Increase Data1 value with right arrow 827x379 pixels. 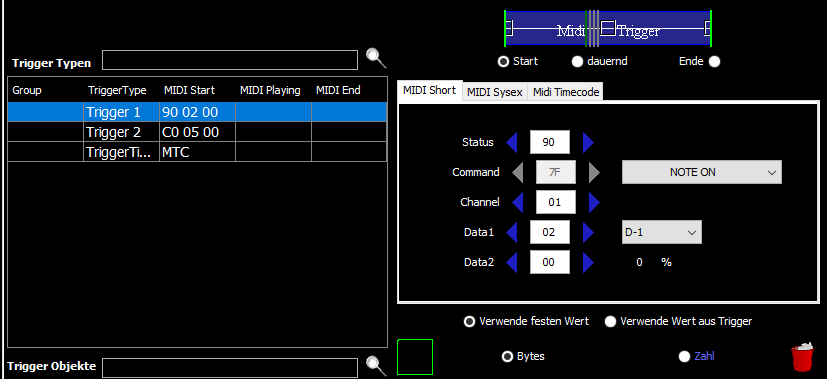click(588, 232)
